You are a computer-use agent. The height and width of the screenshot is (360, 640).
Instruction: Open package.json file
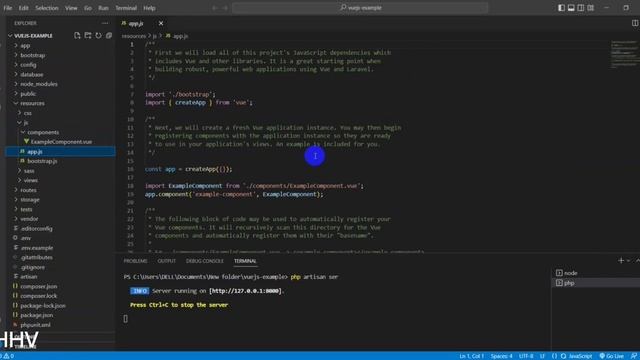coord(36,315)
